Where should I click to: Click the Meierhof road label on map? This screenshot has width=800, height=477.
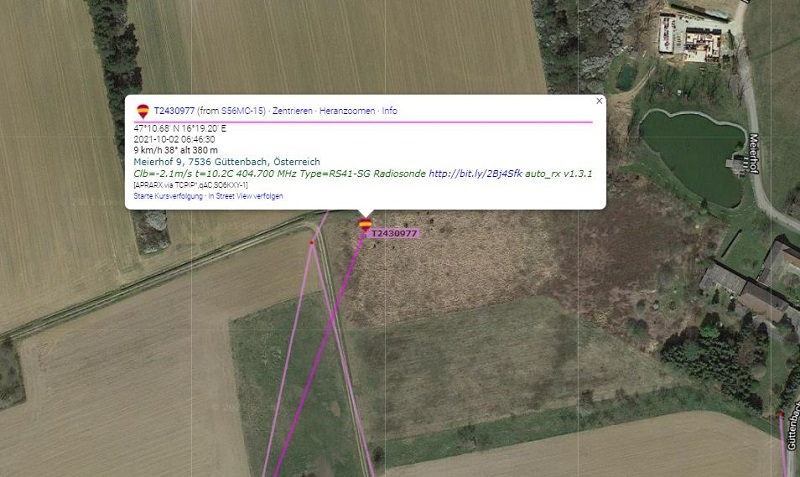click(755, 154)
